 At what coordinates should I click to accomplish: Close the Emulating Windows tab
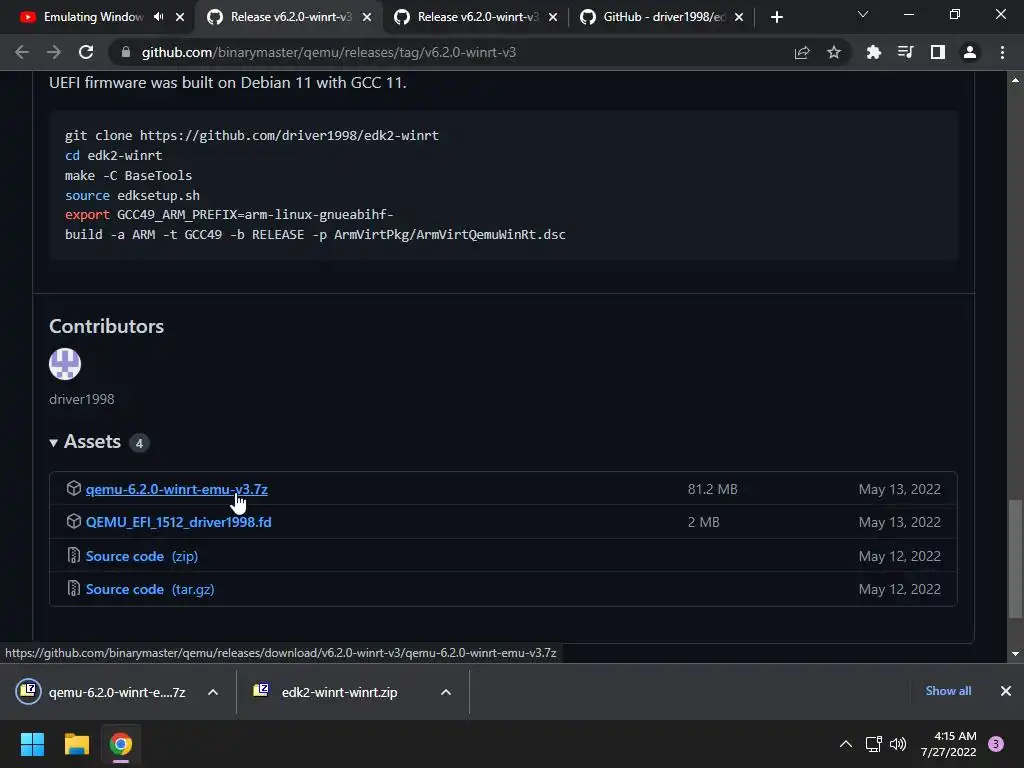click(180, 17)
